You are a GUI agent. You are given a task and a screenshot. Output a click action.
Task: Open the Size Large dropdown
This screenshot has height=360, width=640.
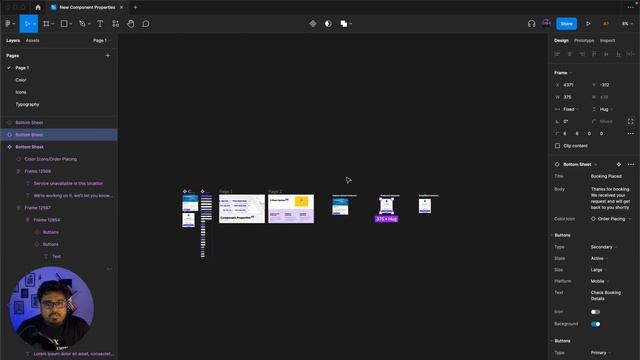coord(598,270)
